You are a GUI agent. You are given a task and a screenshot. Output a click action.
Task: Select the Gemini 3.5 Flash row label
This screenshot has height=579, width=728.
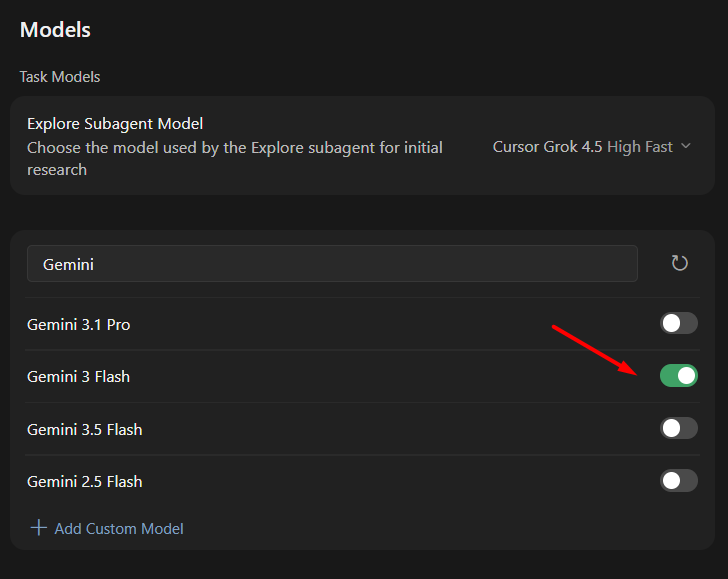84,429
